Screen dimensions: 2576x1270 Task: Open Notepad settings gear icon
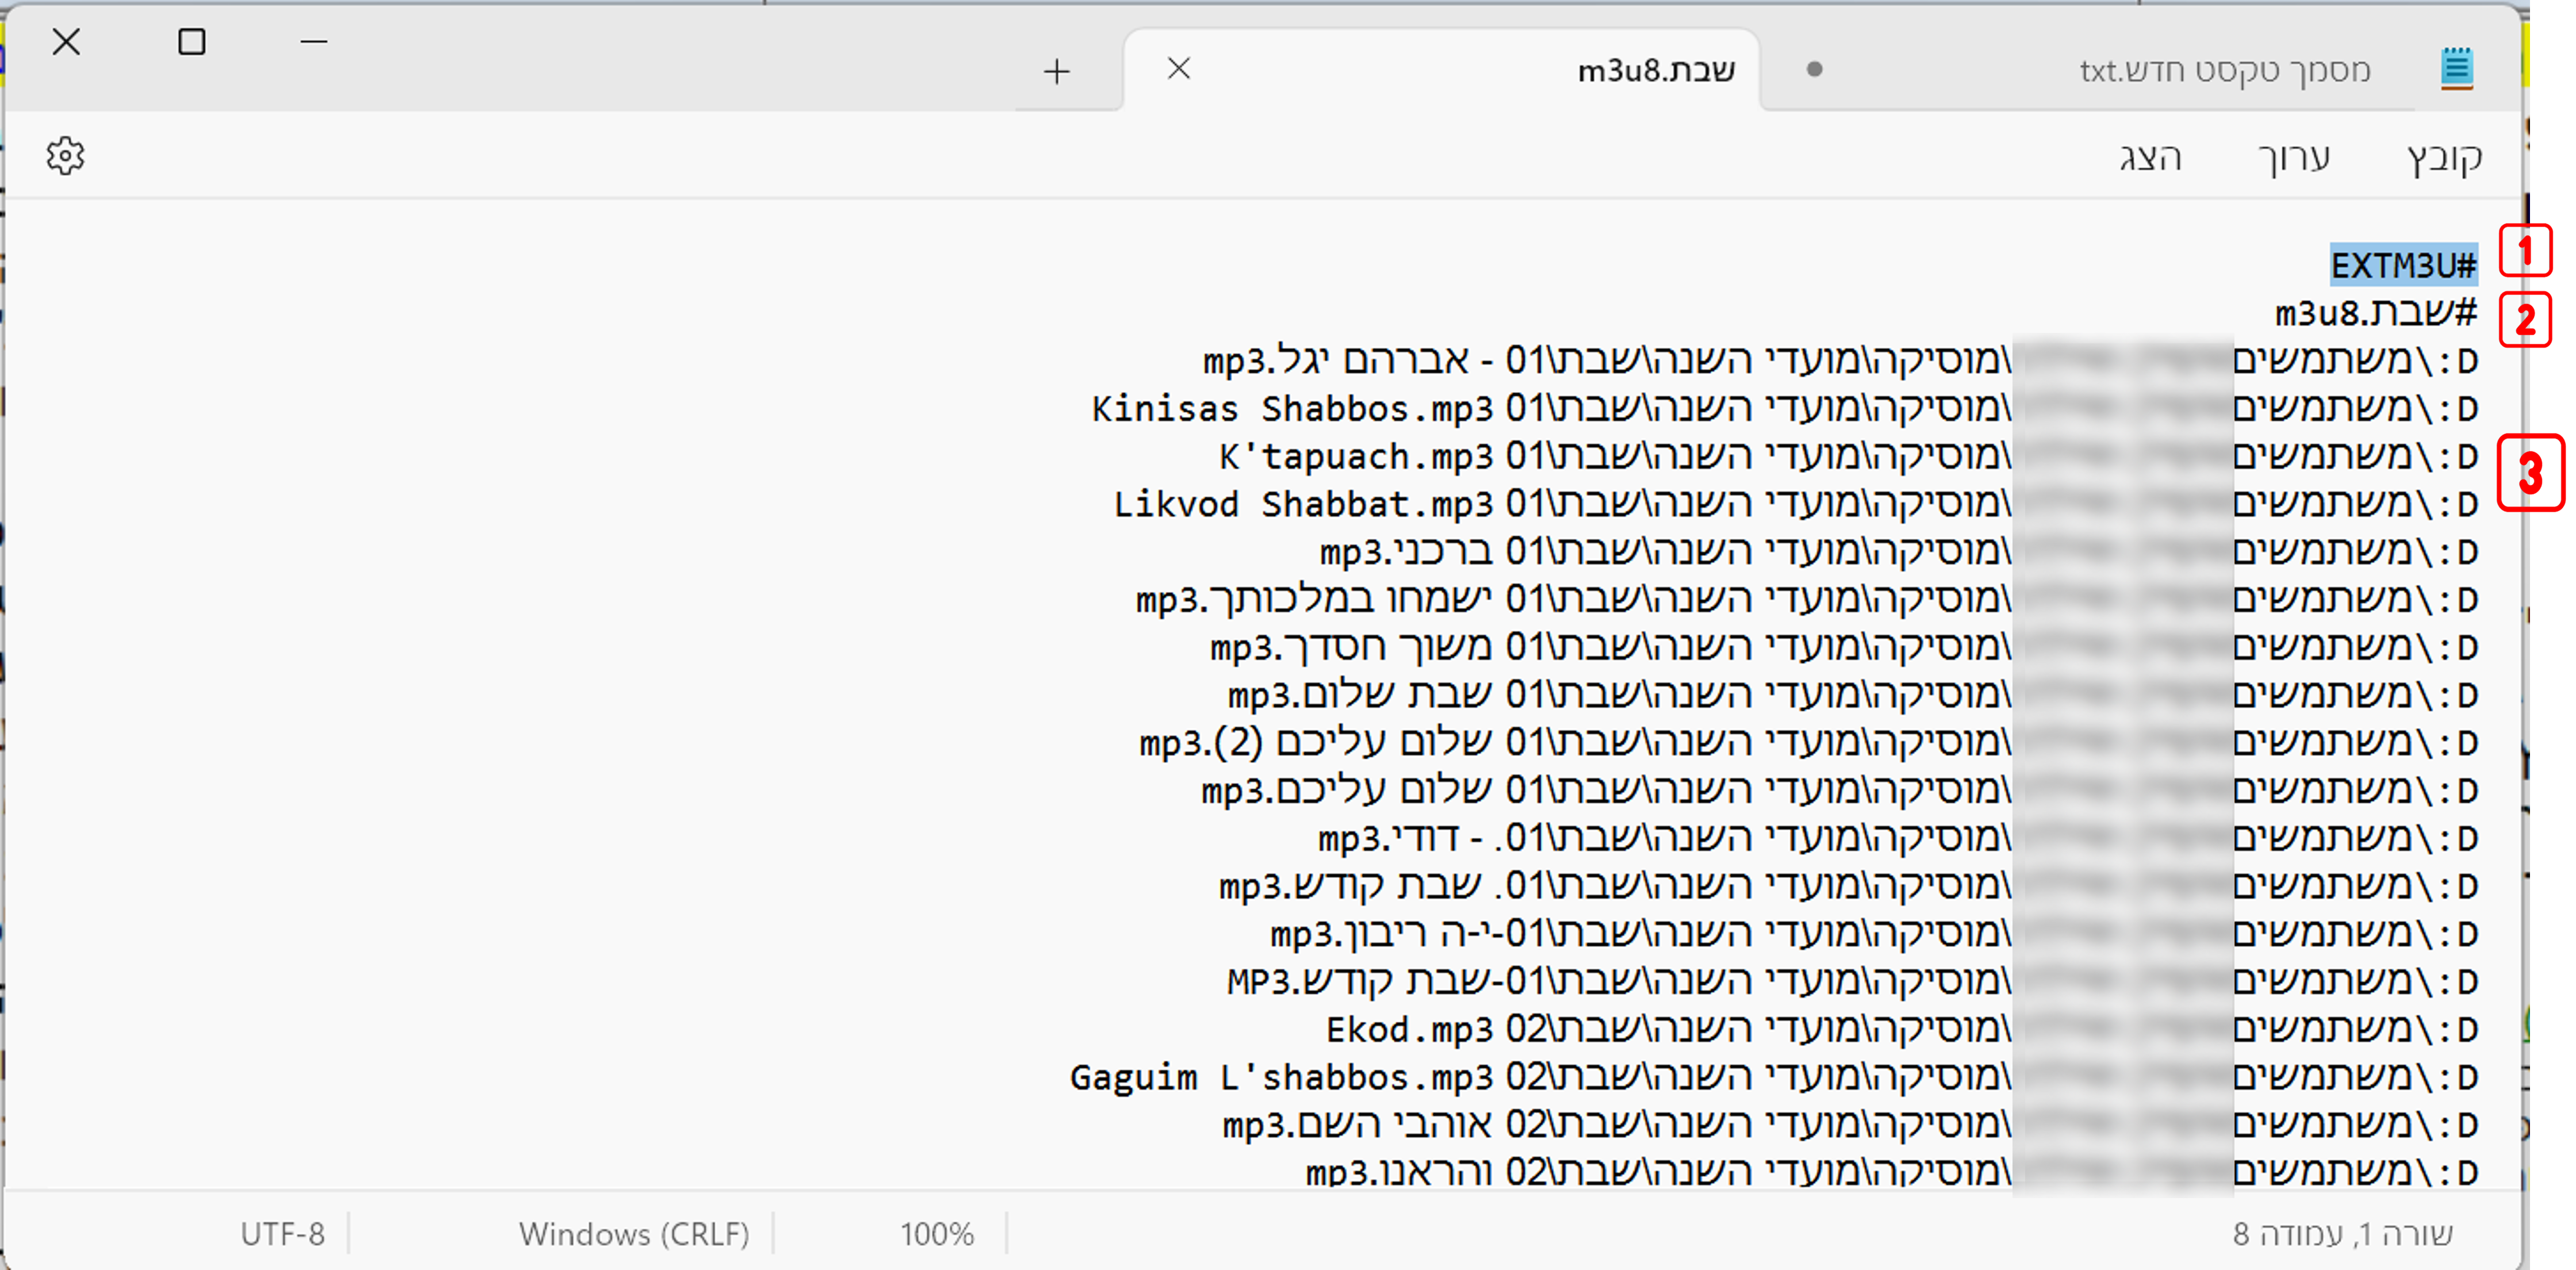tap(65, 156)
